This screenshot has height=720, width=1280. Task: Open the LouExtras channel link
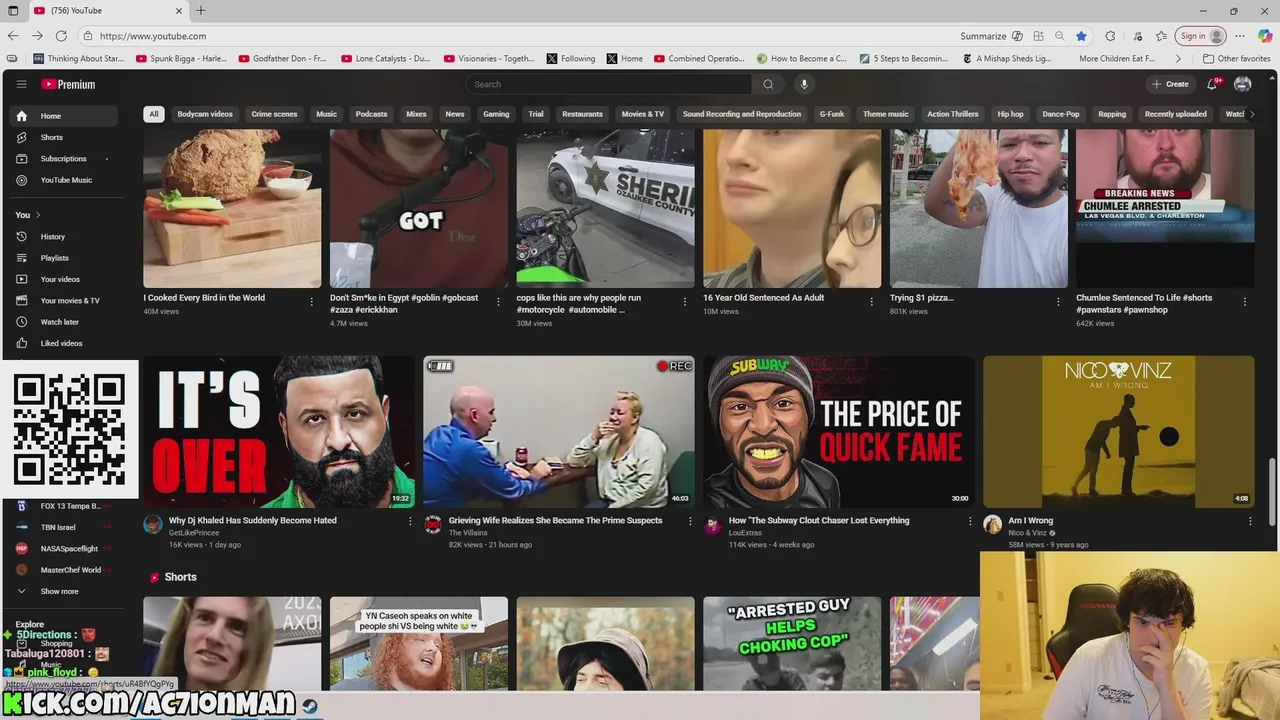tap(745, 533)
